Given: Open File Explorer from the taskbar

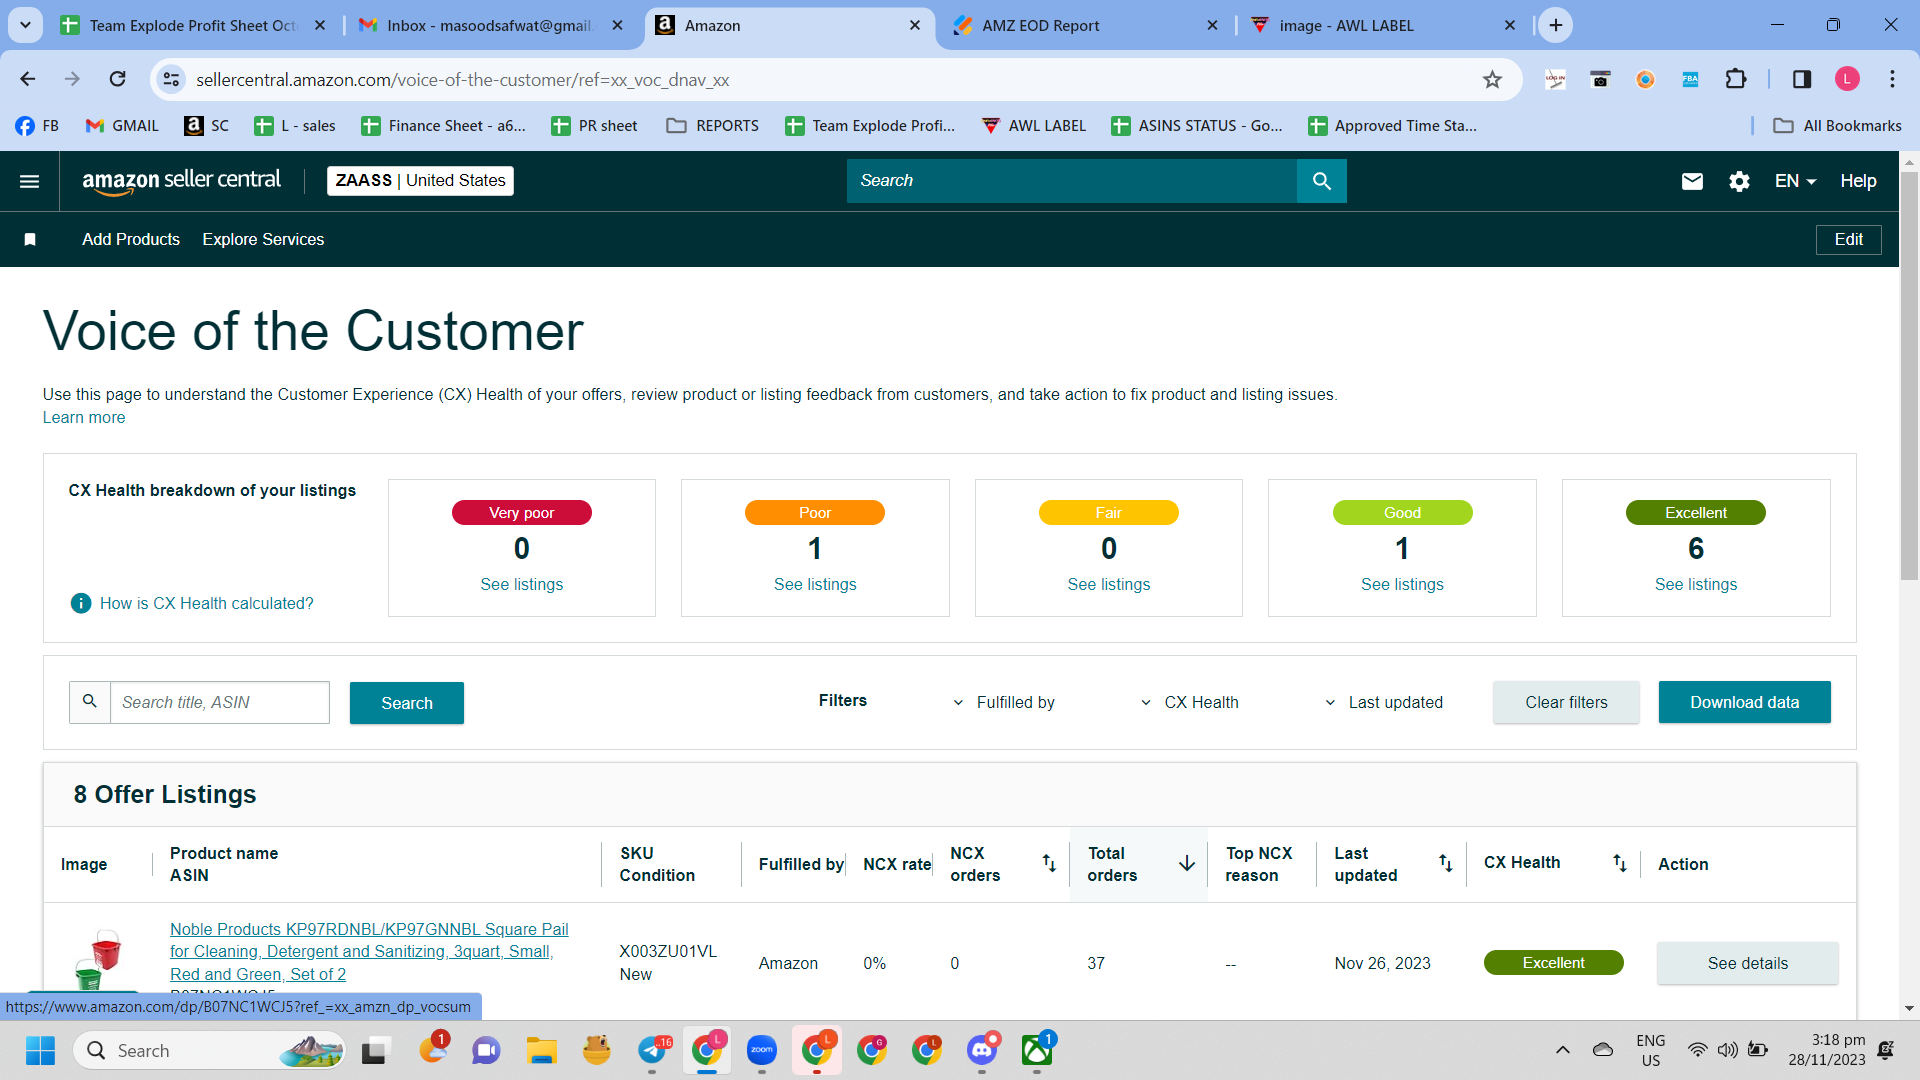Looking at the screenshot, I should pyautogui.click(x=542, y=1050).
